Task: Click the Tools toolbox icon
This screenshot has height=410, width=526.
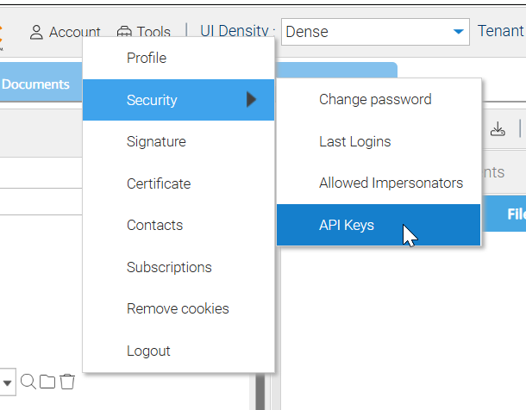Action: point(124,32)
